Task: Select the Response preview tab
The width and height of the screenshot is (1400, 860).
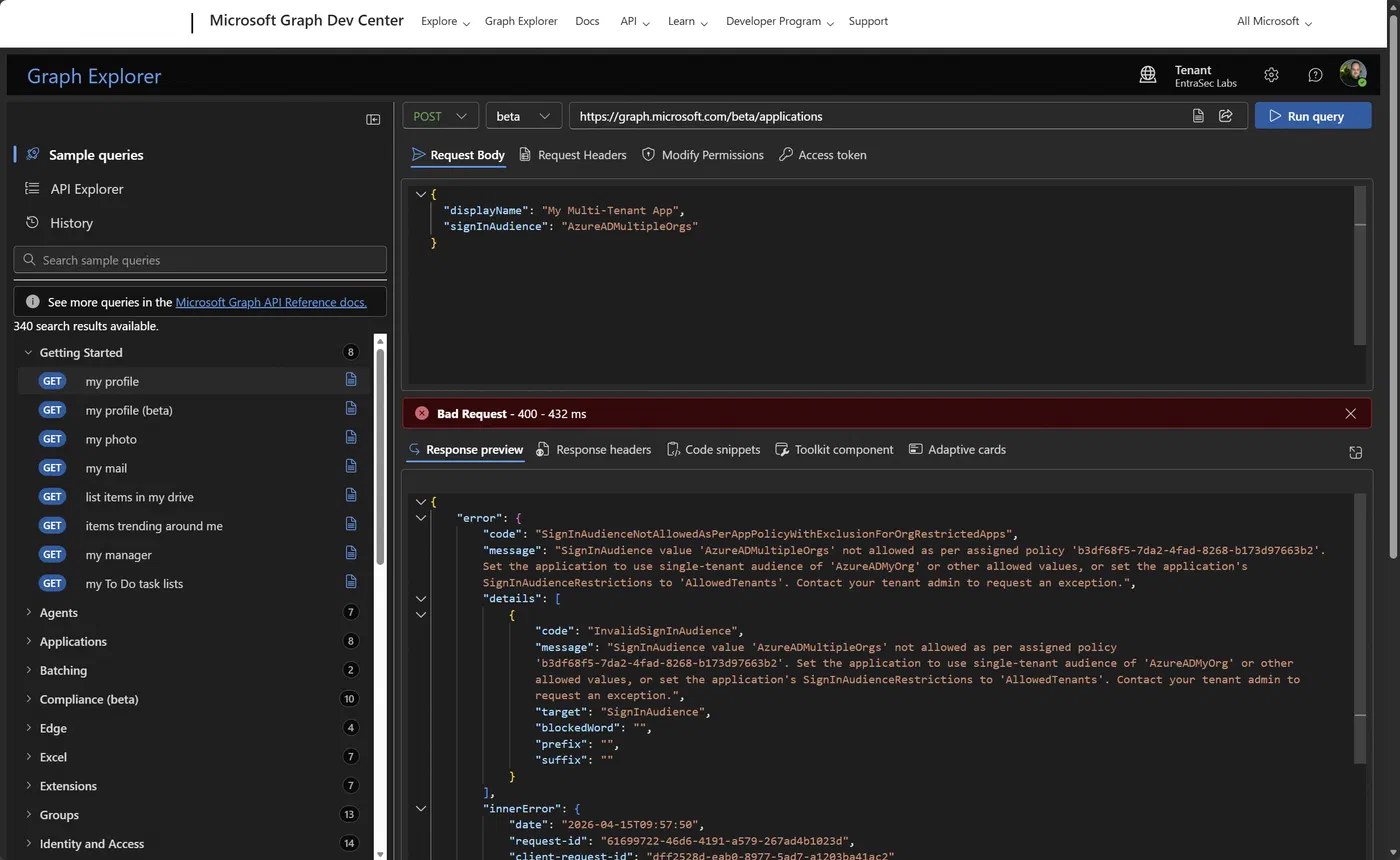Action: coord(465,450)
